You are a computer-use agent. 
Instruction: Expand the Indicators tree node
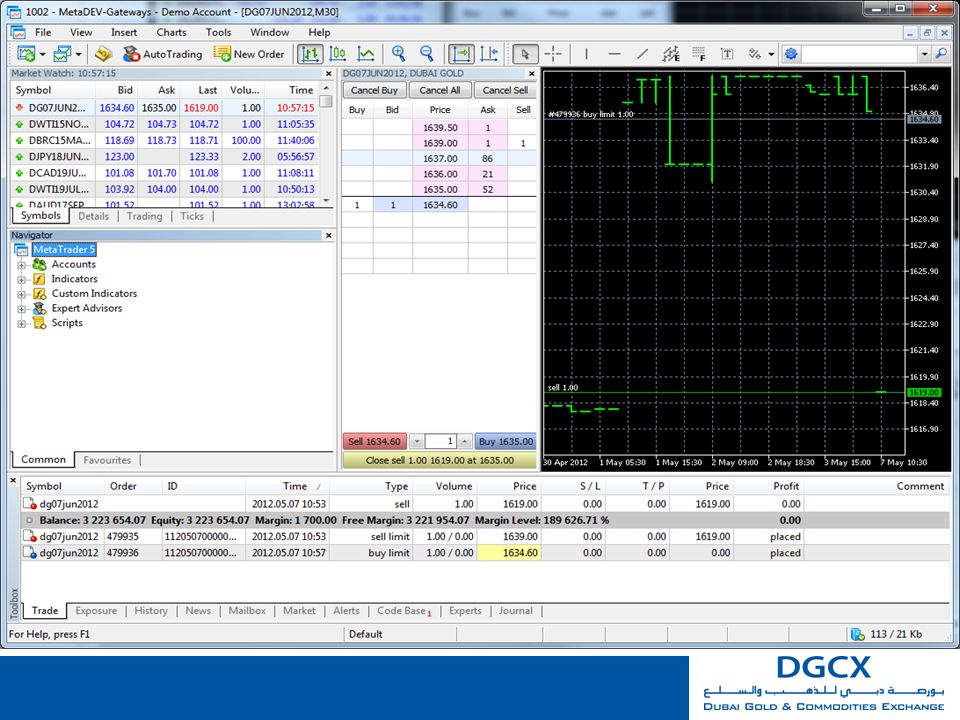coord(21,280)
